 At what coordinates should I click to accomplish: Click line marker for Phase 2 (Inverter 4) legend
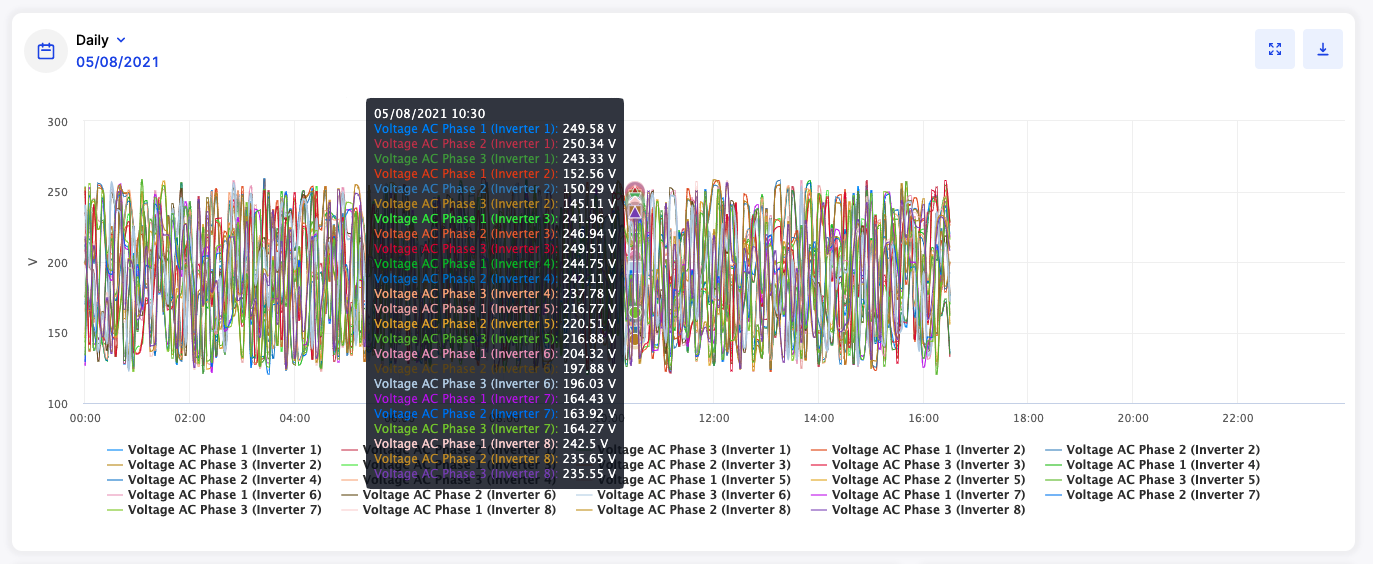pyautogui.click(x=115, y=480)
